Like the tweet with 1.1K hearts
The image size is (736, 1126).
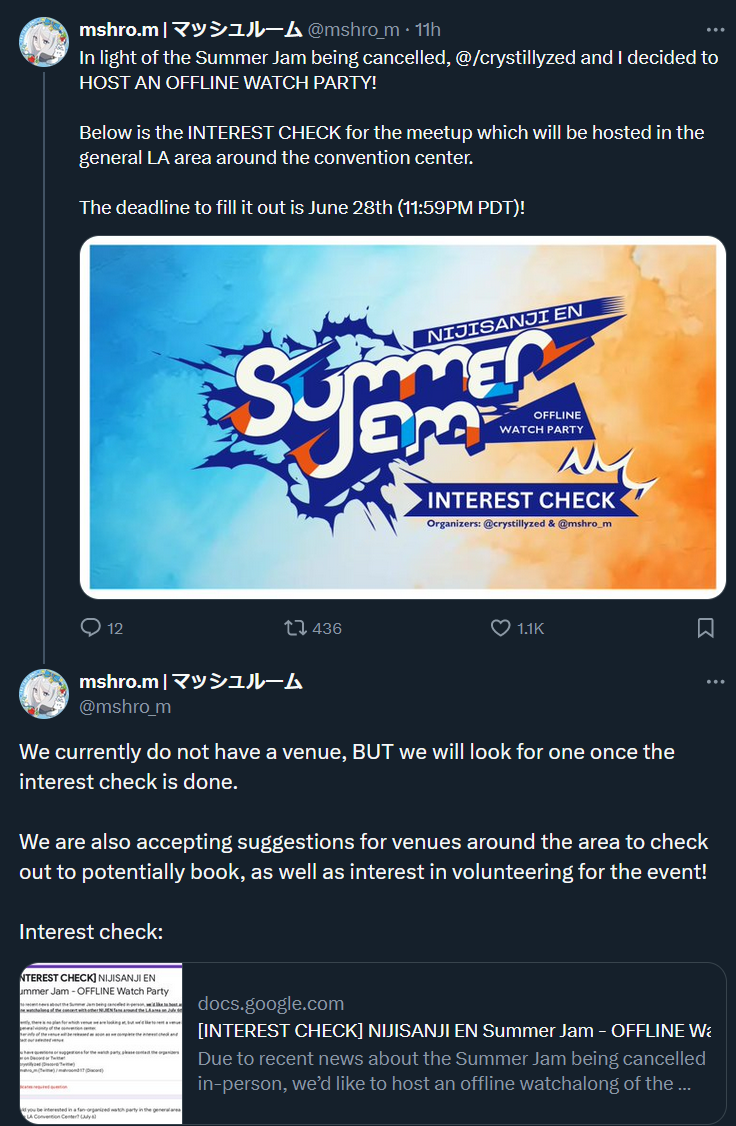coord(500,628)
